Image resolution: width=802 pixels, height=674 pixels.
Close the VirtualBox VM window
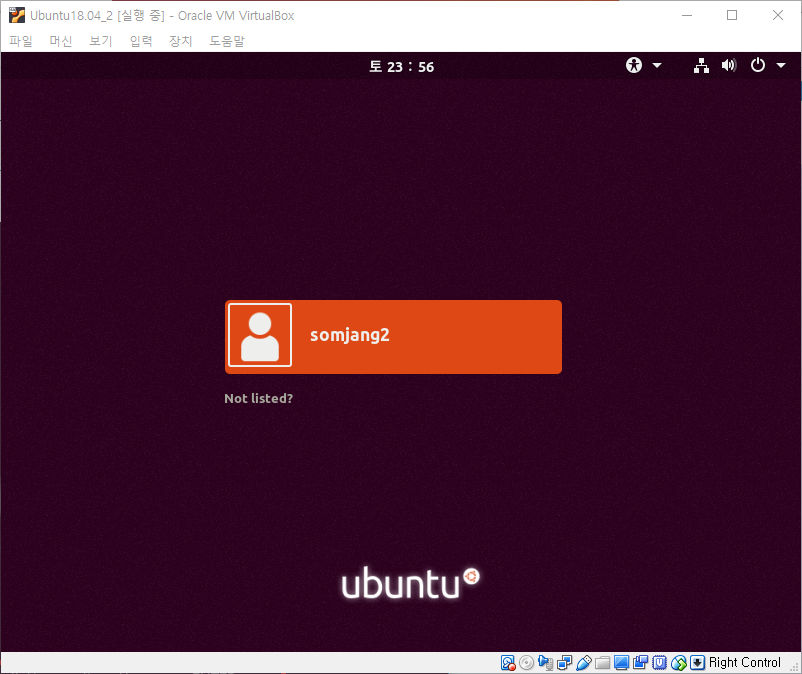tap(778, 15)
